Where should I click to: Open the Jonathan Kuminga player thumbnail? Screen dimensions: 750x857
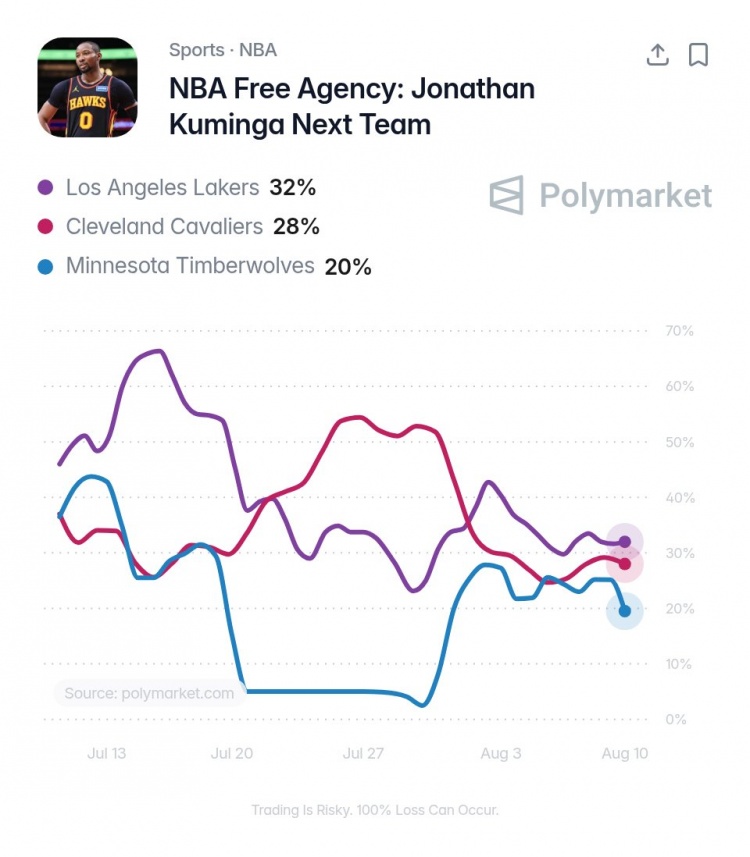coord(87,87)
